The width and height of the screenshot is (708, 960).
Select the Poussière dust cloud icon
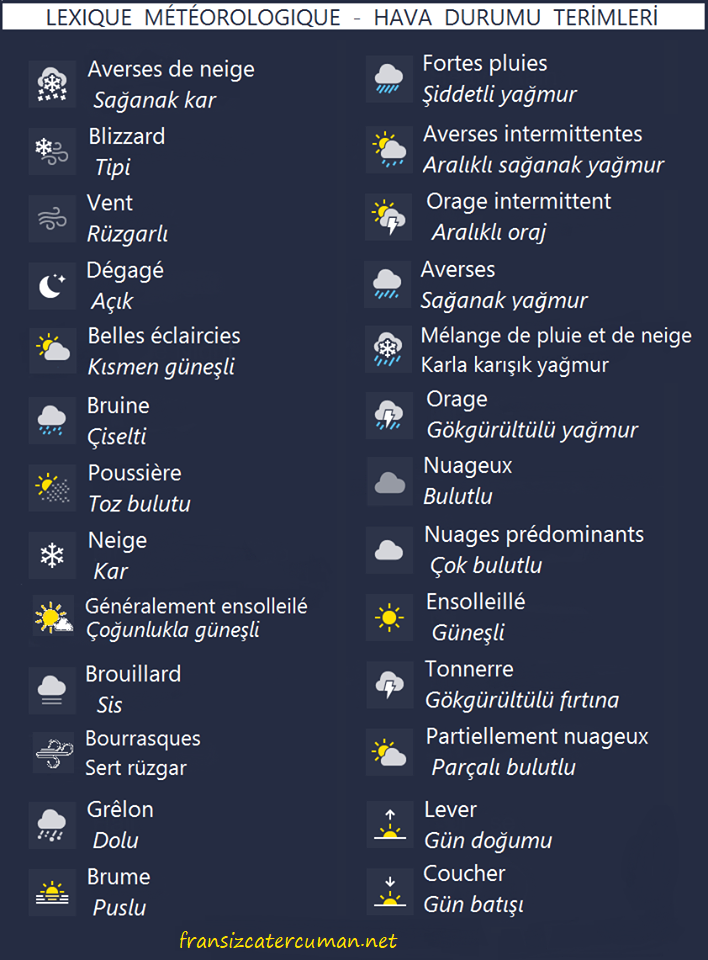pyautogui.click(x=52, y=487)
